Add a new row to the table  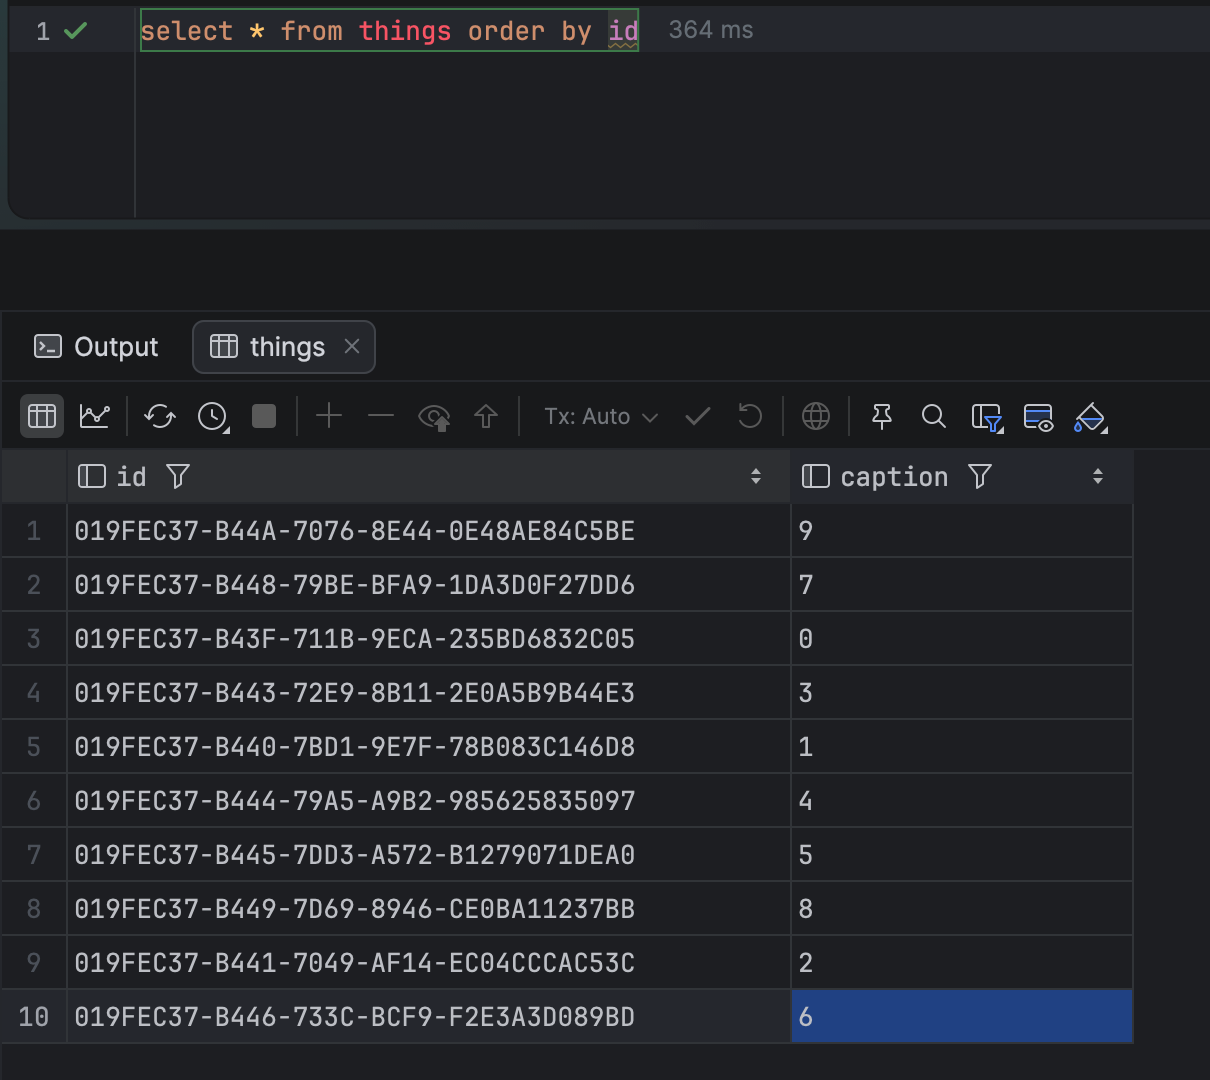coord(329,416)
